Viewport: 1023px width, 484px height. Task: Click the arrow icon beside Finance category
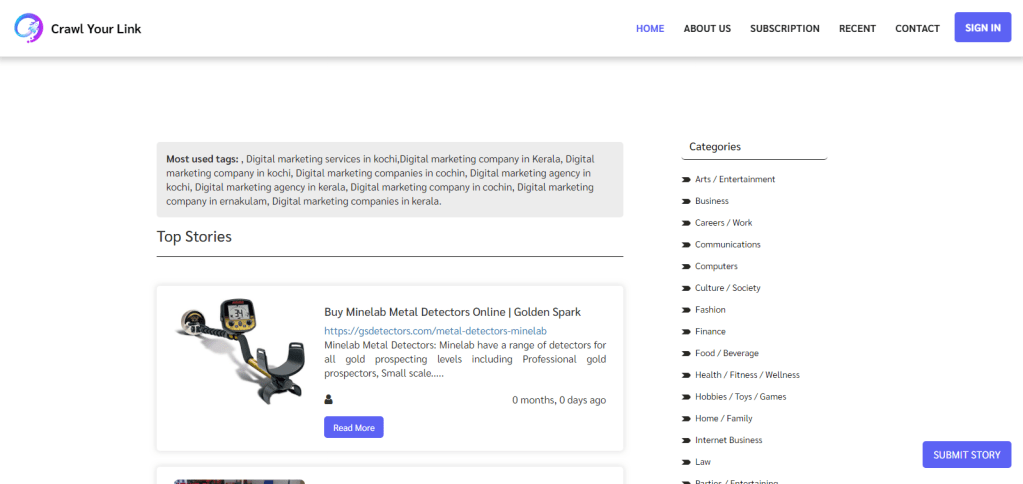point(686,332)
